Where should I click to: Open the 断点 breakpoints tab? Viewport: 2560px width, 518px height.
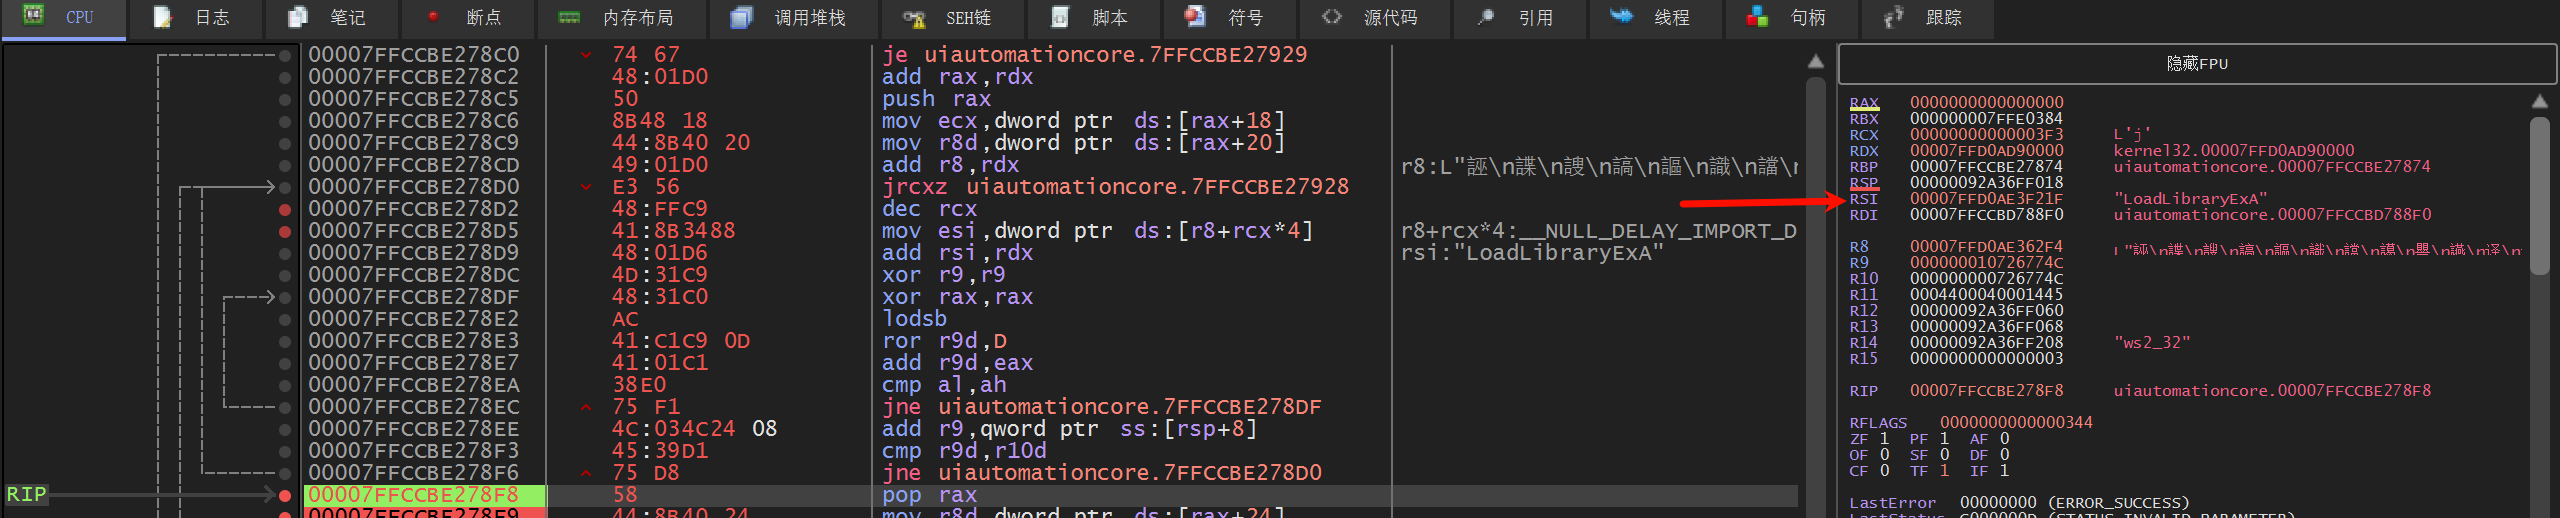tap(467, 18)
